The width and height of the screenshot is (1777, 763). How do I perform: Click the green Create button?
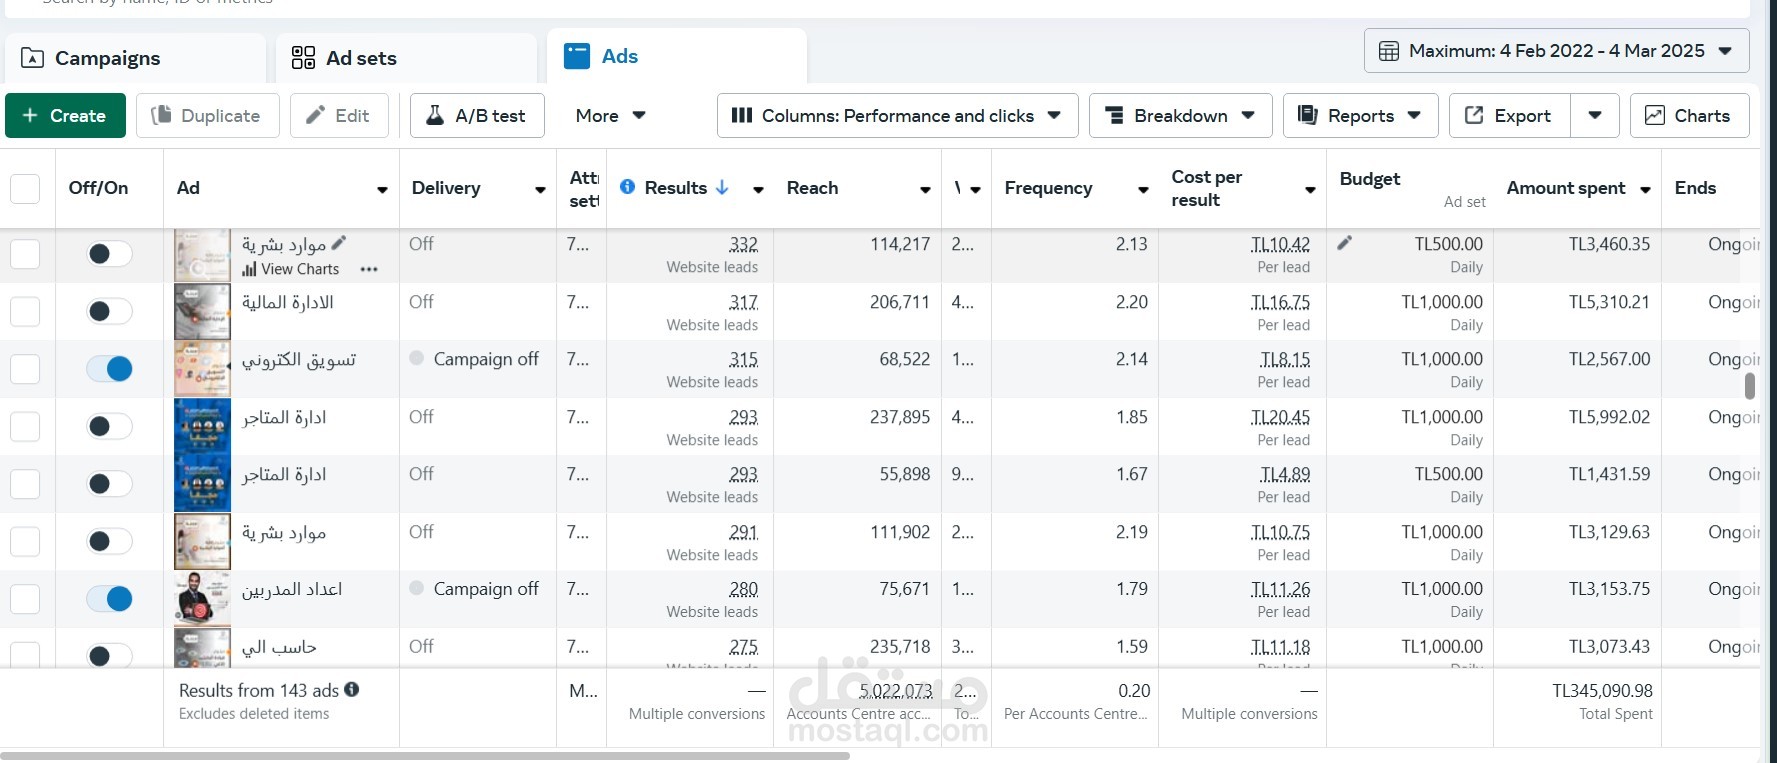(65, 116)
